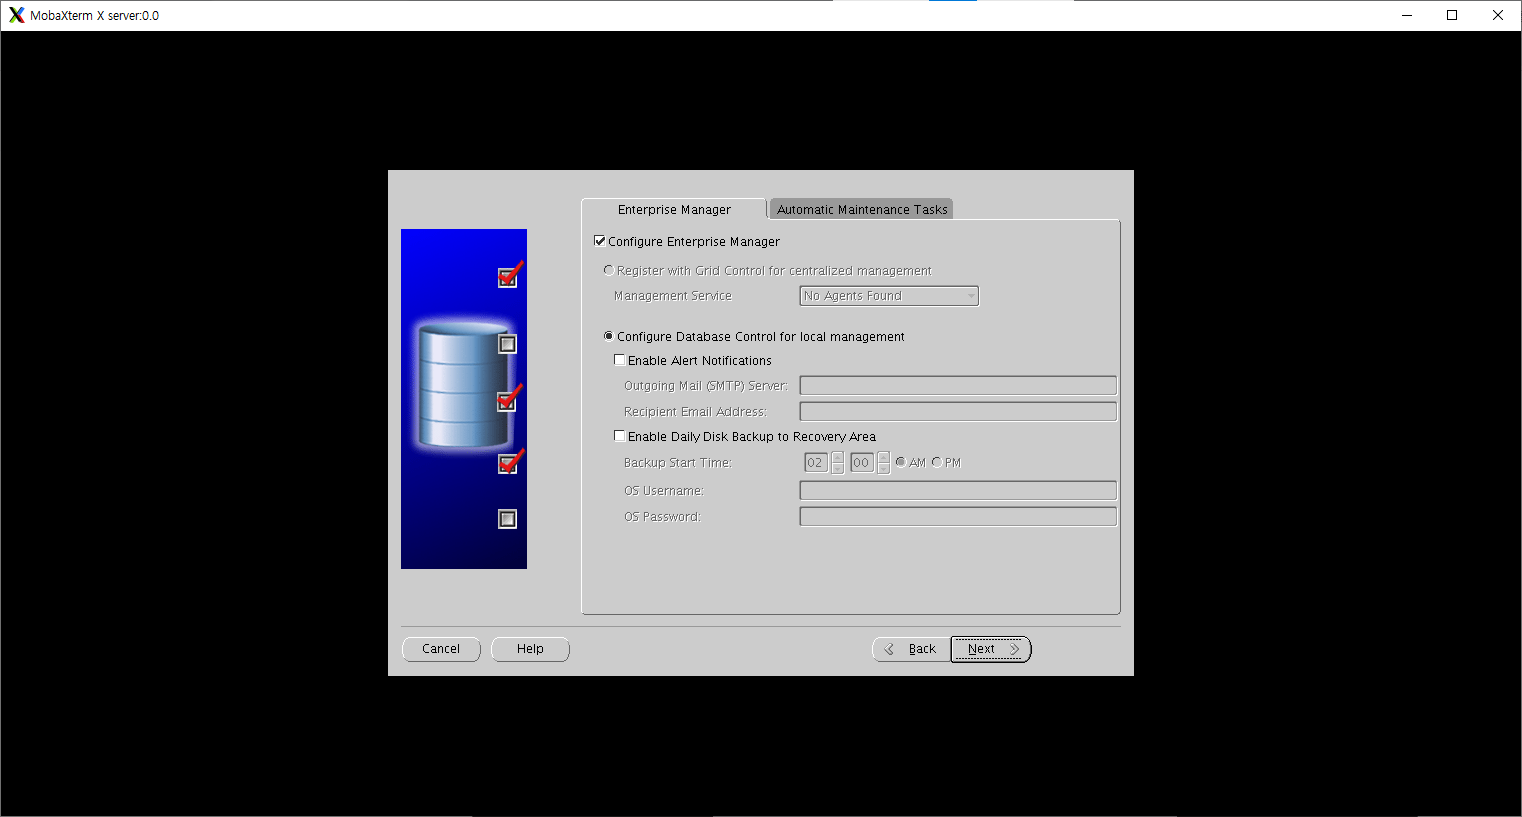
Task: Open the Management Service No Agents Found dropdown
Action: pos(889,296)
